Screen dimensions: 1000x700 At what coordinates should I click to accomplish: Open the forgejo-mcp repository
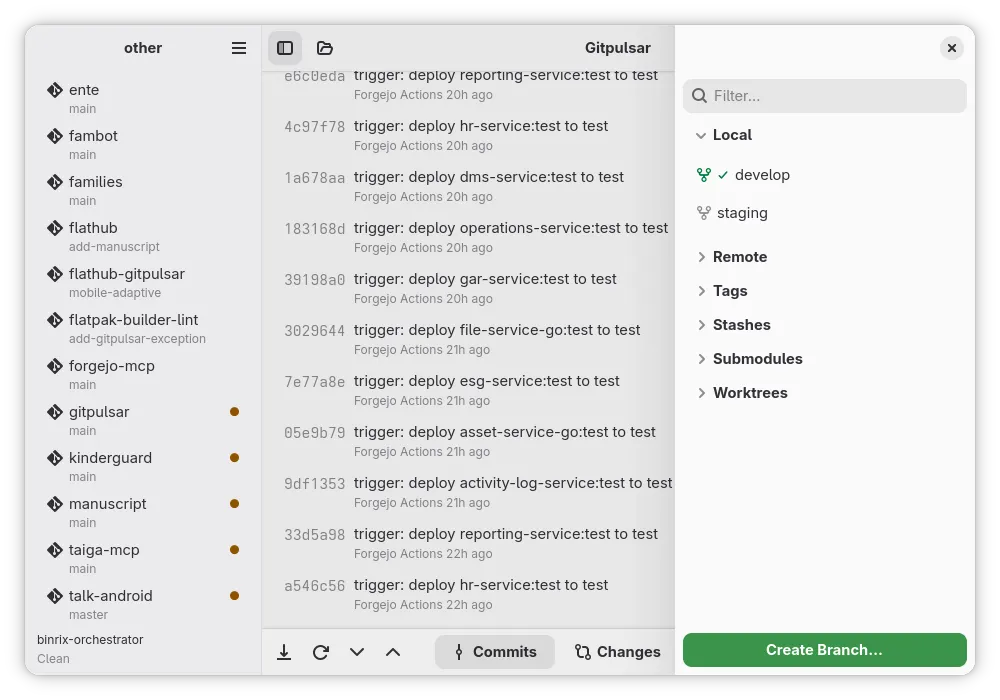143,374
